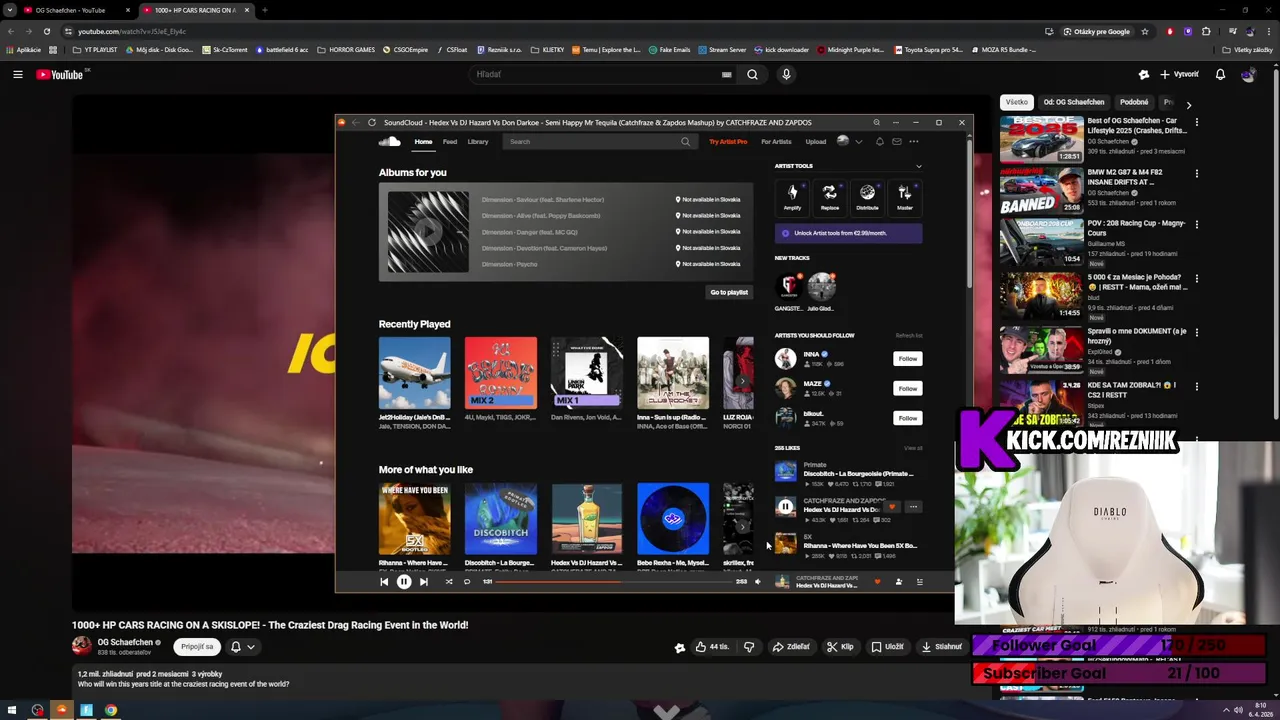The width and height of the screenshot is (1280, 720).
Task: Open the Bebe Rexha vinyl cover
Action: pos(673,519)
